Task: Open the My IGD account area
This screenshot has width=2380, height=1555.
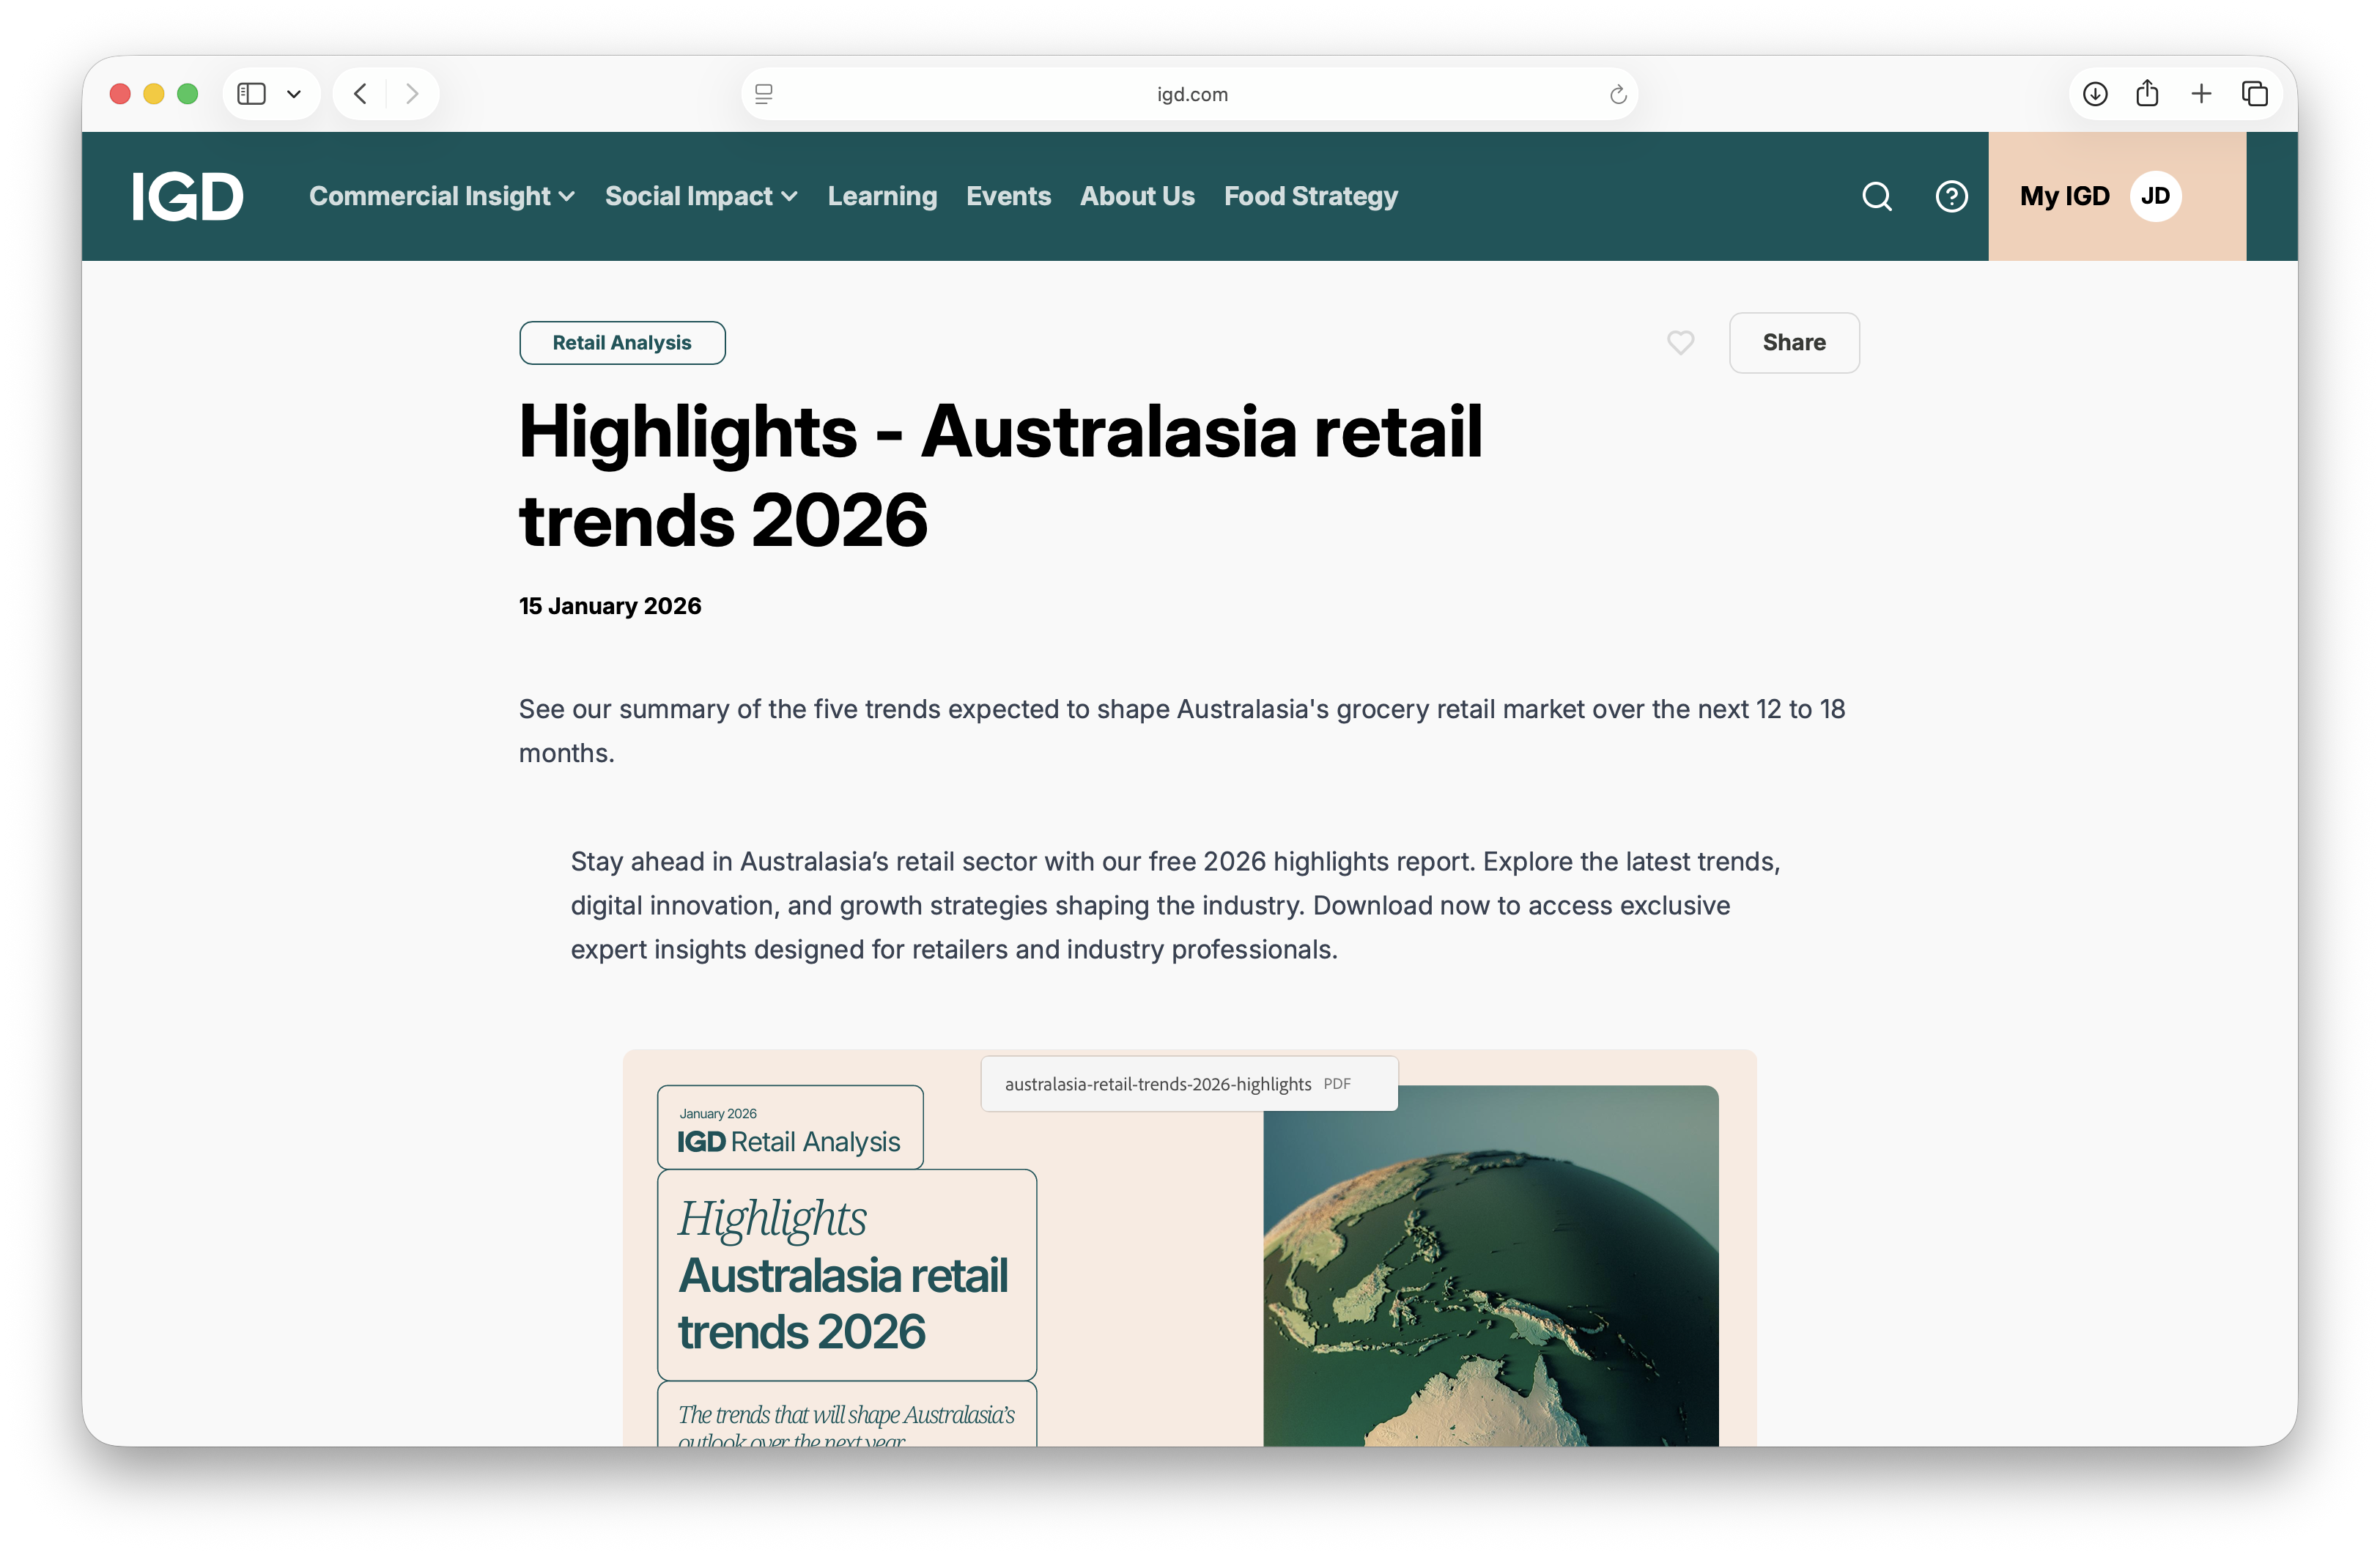Action: 2099,196
